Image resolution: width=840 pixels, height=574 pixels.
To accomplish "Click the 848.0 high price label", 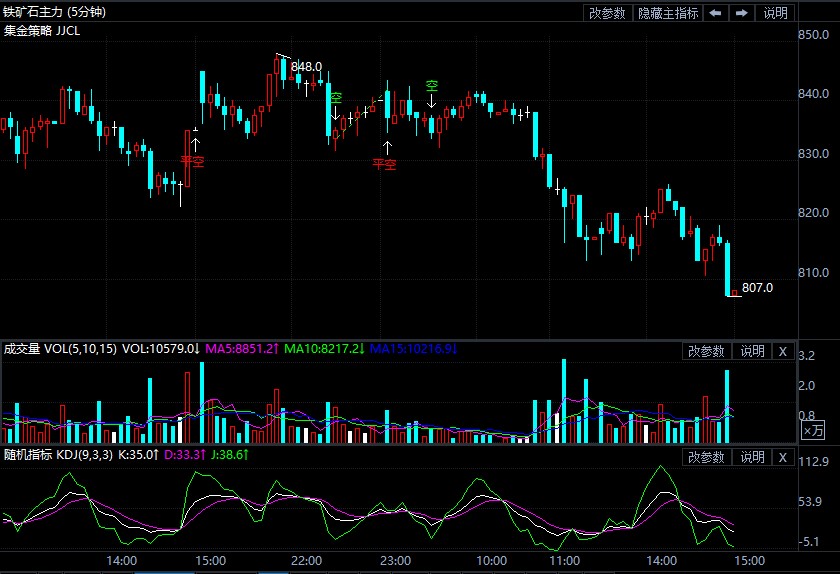I will [x=306, y=67].
